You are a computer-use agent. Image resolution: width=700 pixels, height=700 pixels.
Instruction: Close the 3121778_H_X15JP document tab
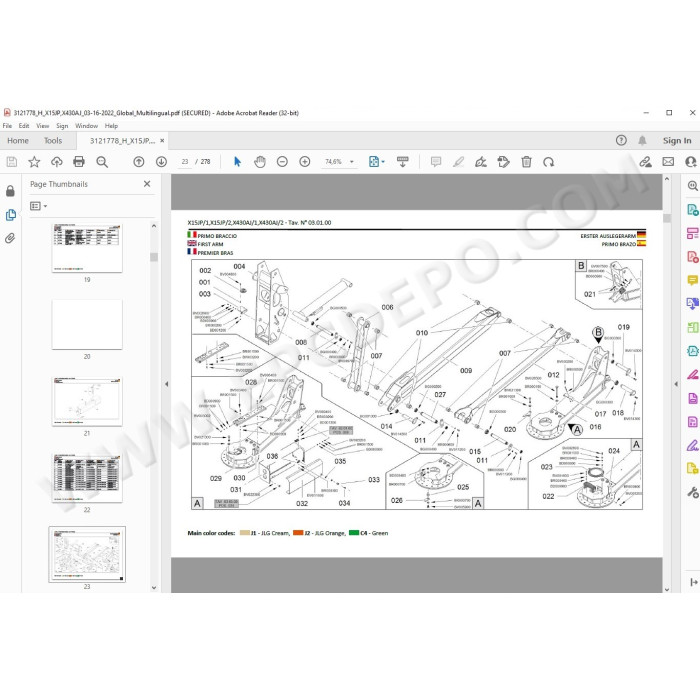(x=162, y=141)
